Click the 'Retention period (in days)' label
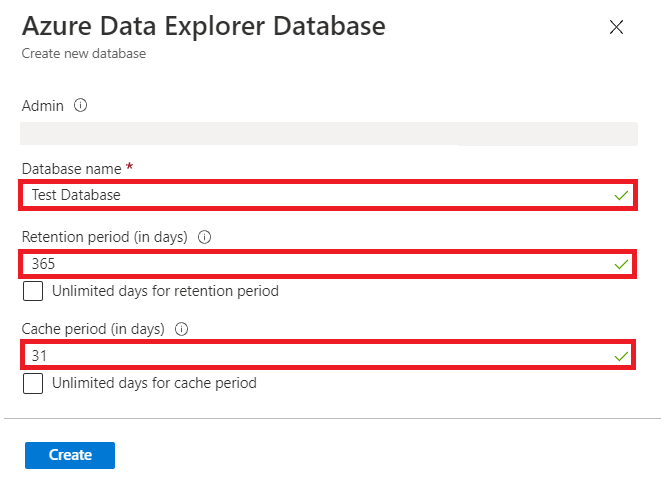Screen dimensions: 663x483 click(104, 237)
